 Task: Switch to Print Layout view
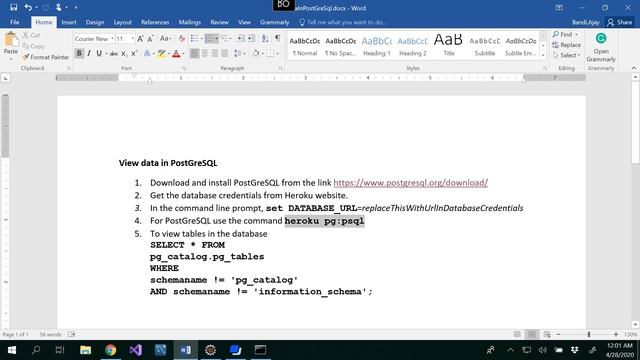532,334
